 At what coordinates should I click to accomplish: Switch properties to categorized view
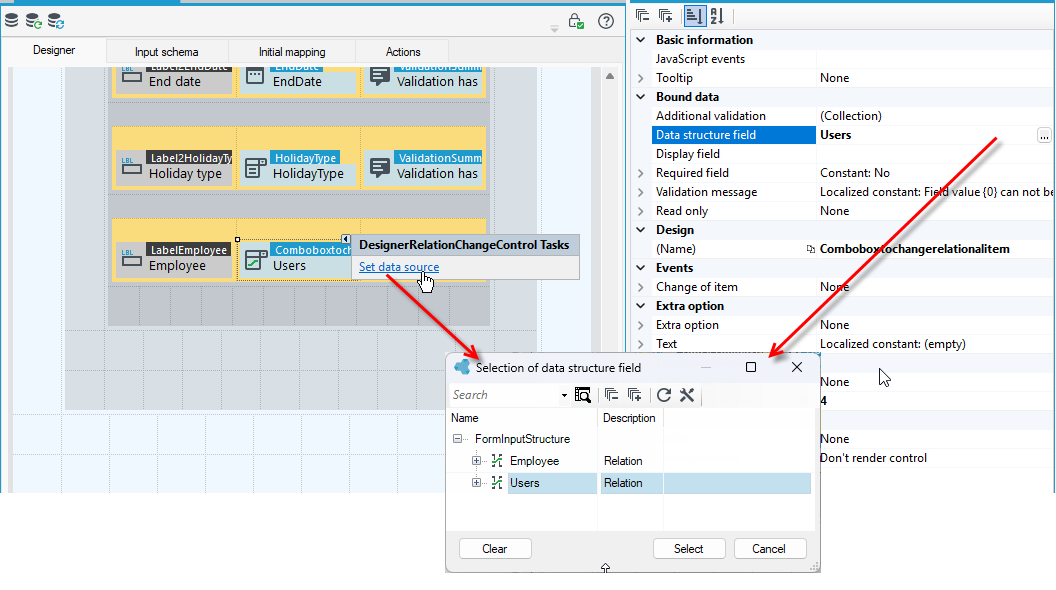click(694, 15)
